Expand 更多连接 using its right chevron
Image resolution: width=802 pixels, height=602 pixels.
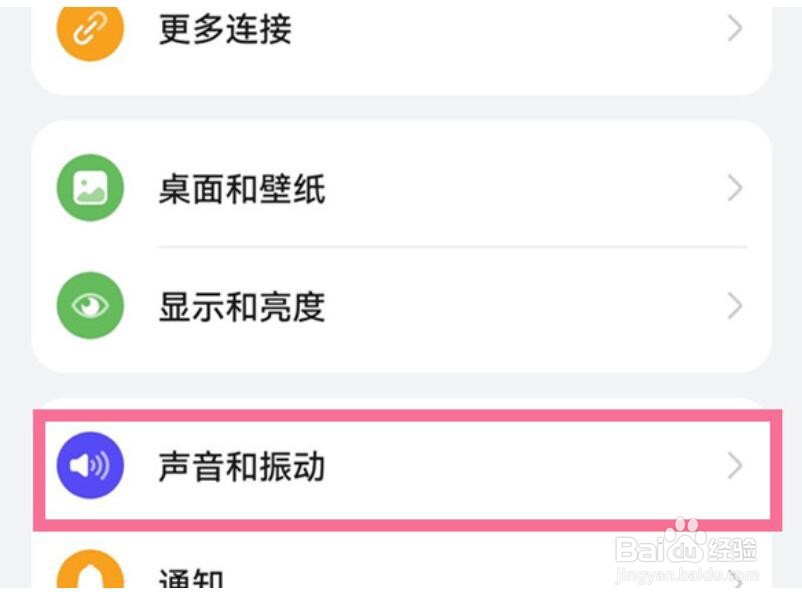pyautogui.click(x=735, y=29)
